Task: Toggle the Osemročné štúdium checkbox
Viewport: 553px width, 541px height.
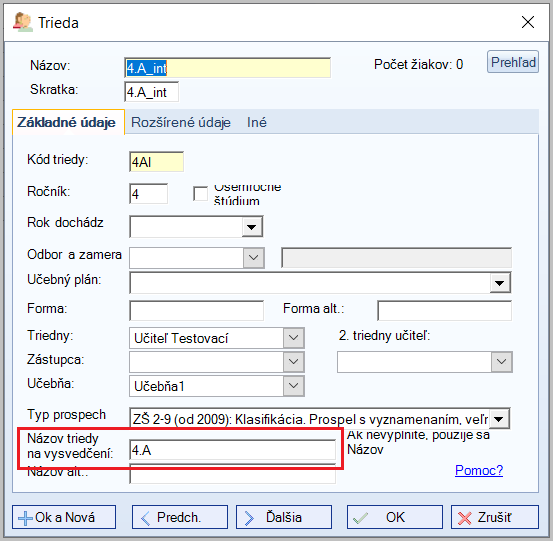Action: point(200,194)
